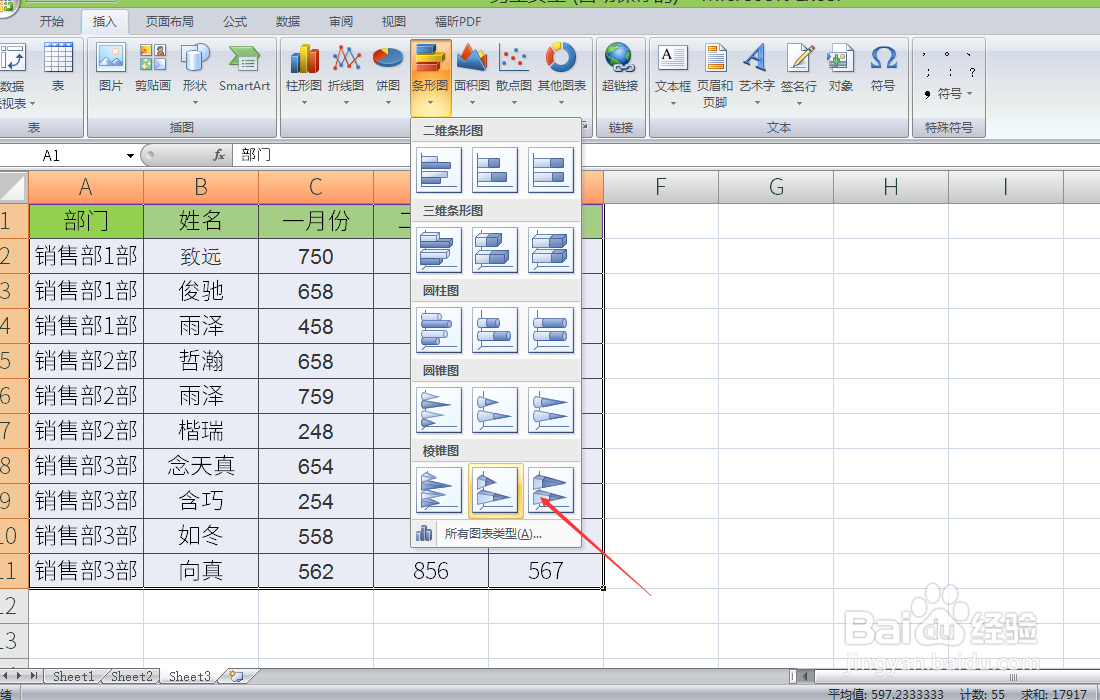
Task: Expand the Name Box dropdown arrow
Action: tap(130, 156)
